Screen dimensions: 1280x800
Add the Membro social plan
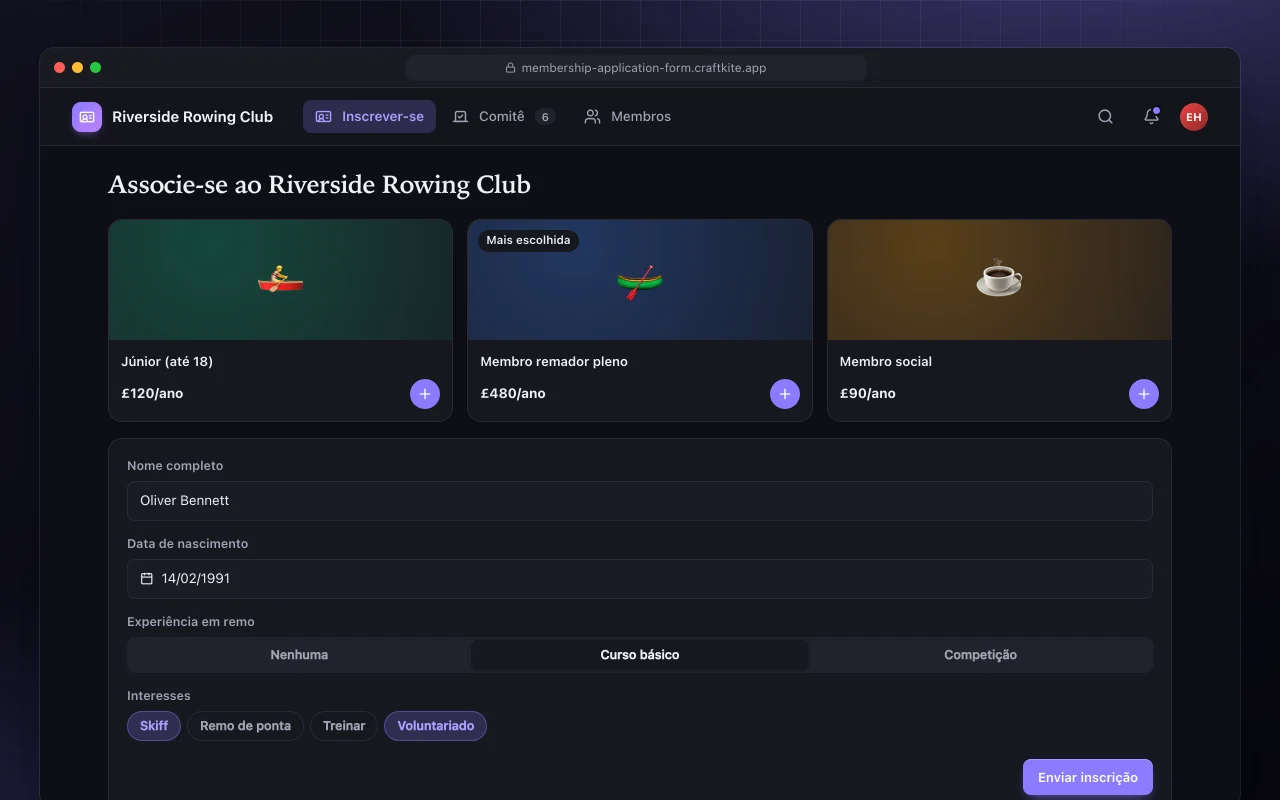1144,394
